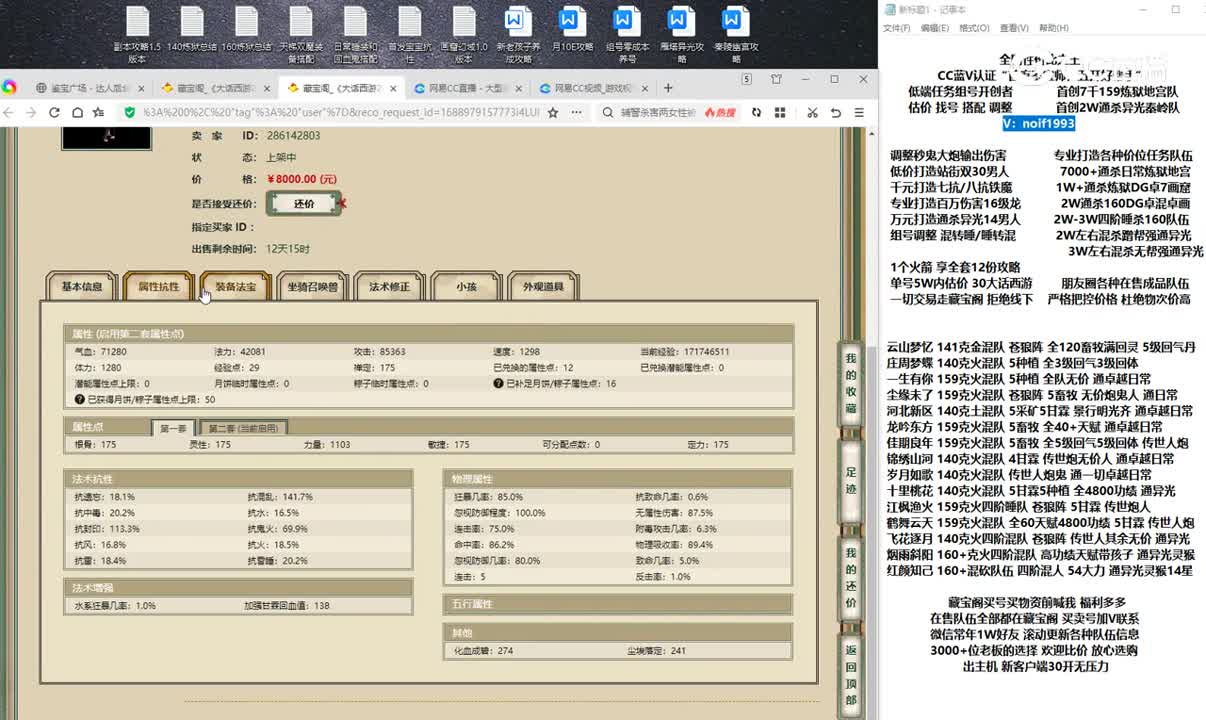This screenshot has width=1206, height=720.
Task: Close the 网易CC直播 browser tab
Action: [518, 88]
